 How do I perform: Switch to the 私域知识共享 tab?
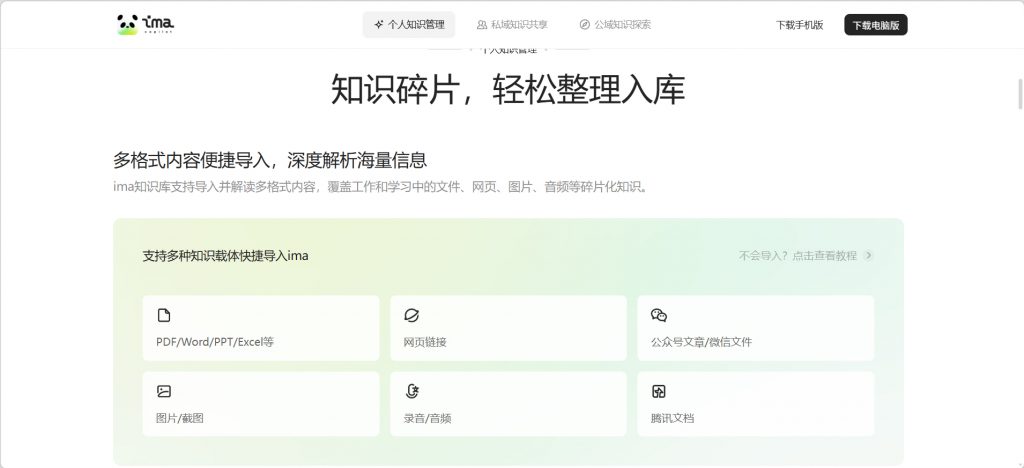[x=512, y=25]
